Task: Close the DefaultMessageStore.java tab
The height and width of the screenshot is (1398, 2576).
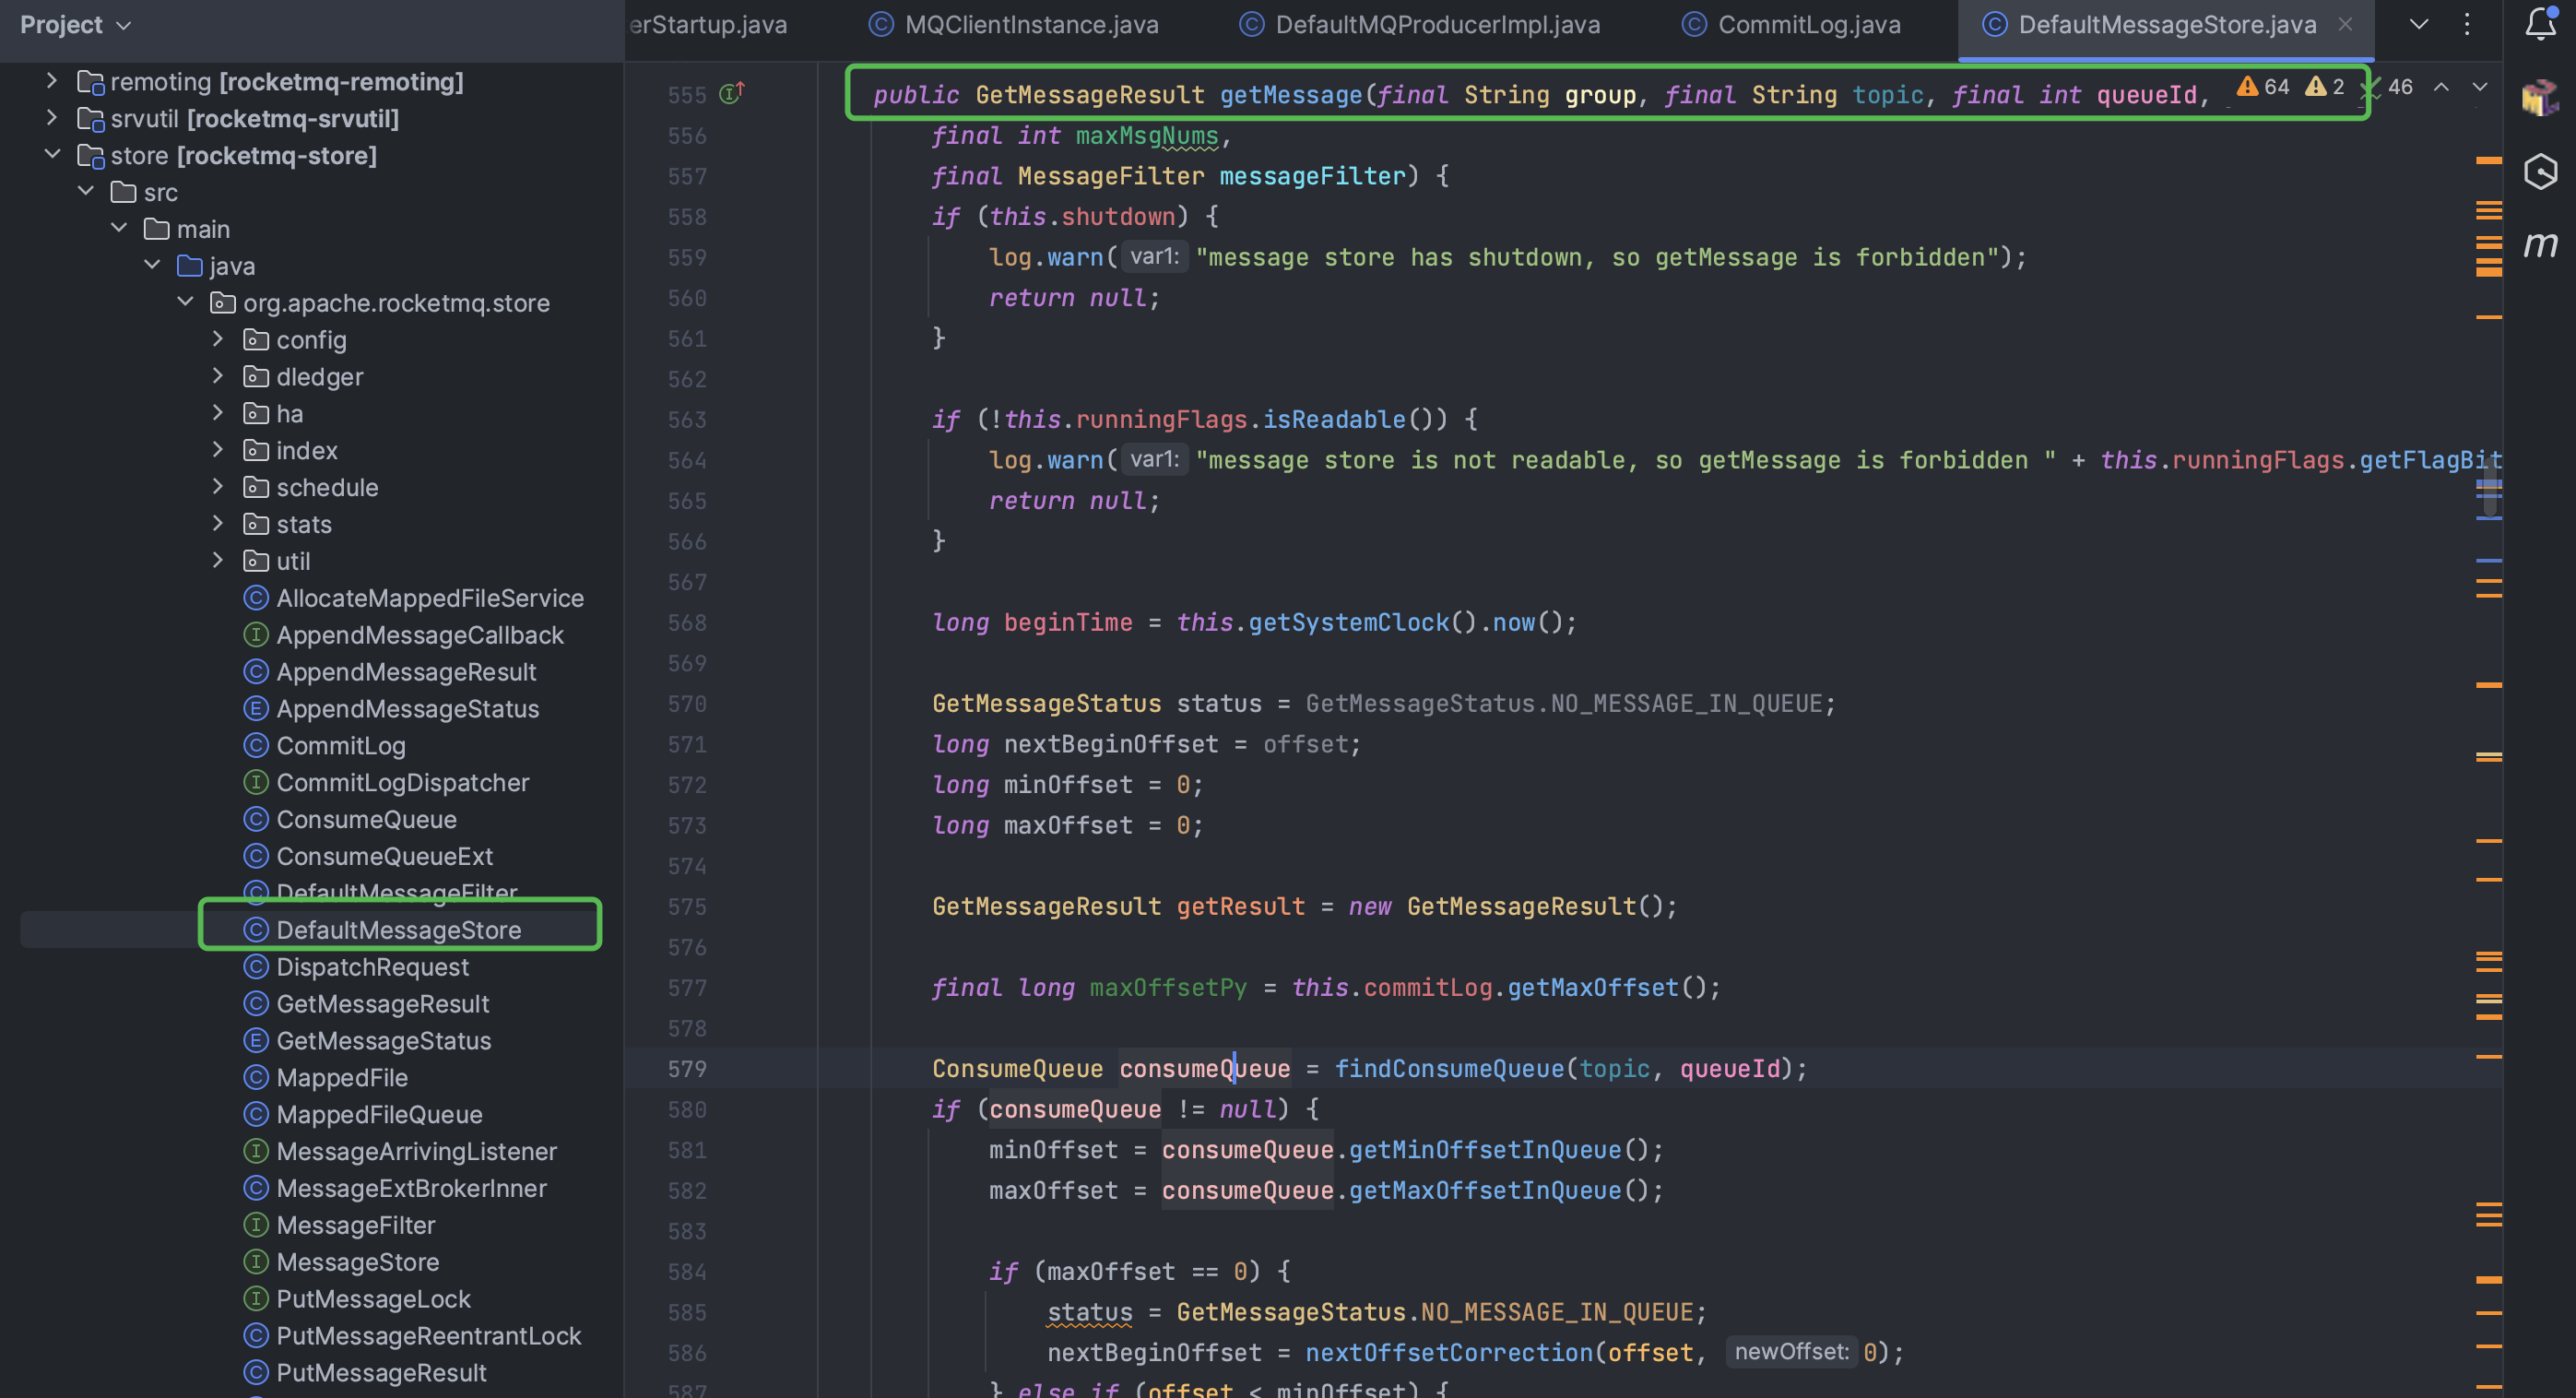Action: tap(2345, 24)
